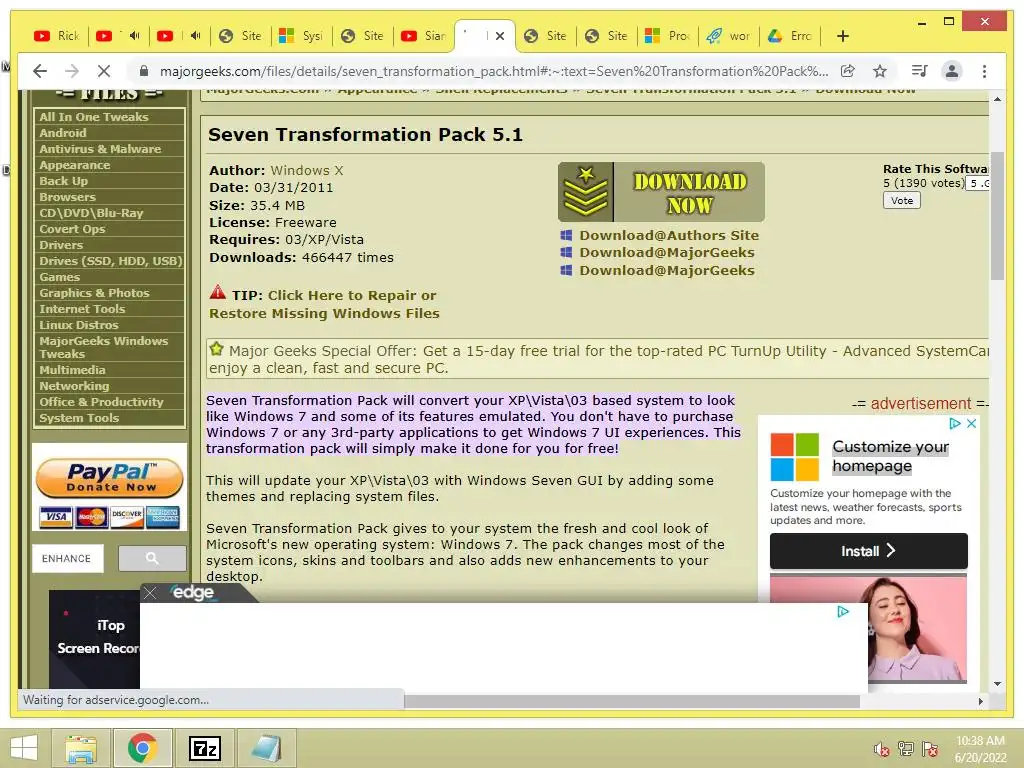Bookmark this page with the star icon

[x=880, y=71]
